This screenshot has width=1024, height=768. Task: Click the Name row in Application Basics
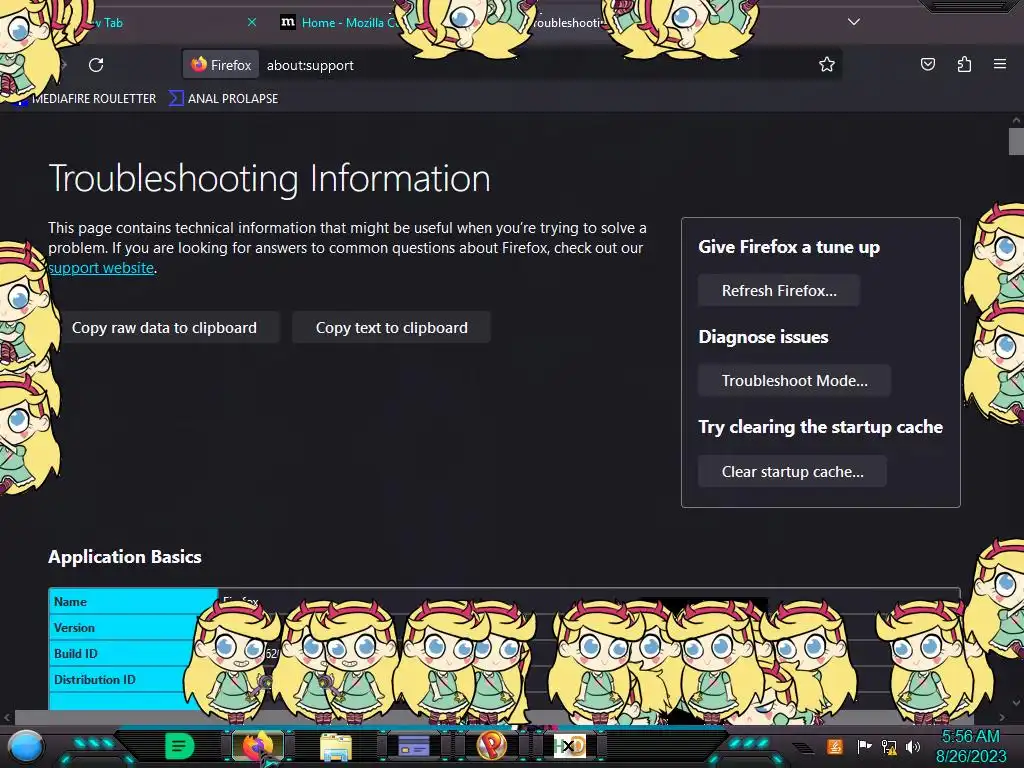click(504, 601)
